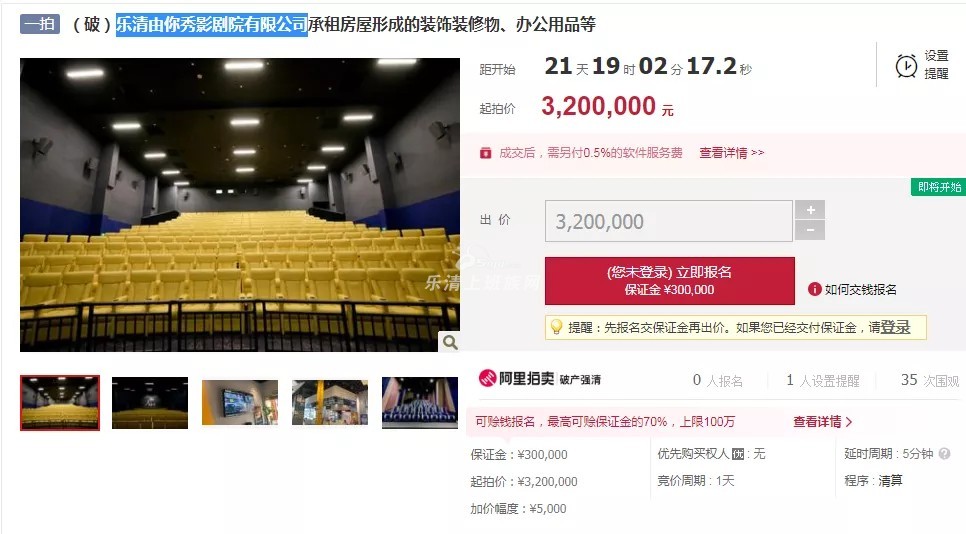Click the 优 badge beside 优先购买权人

(x=738, y=455)
